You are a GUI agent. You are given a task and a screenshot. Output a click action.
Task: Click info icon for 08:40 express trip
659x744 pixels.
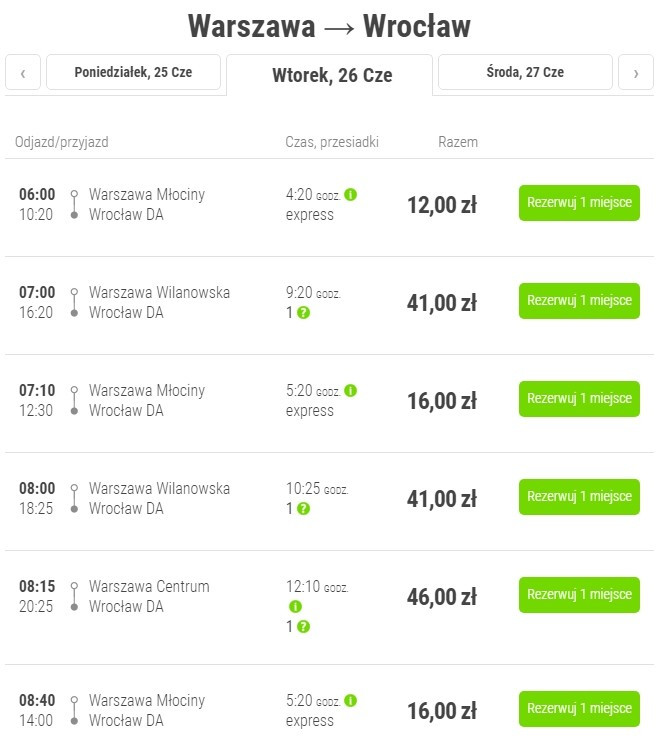(351, 700)
